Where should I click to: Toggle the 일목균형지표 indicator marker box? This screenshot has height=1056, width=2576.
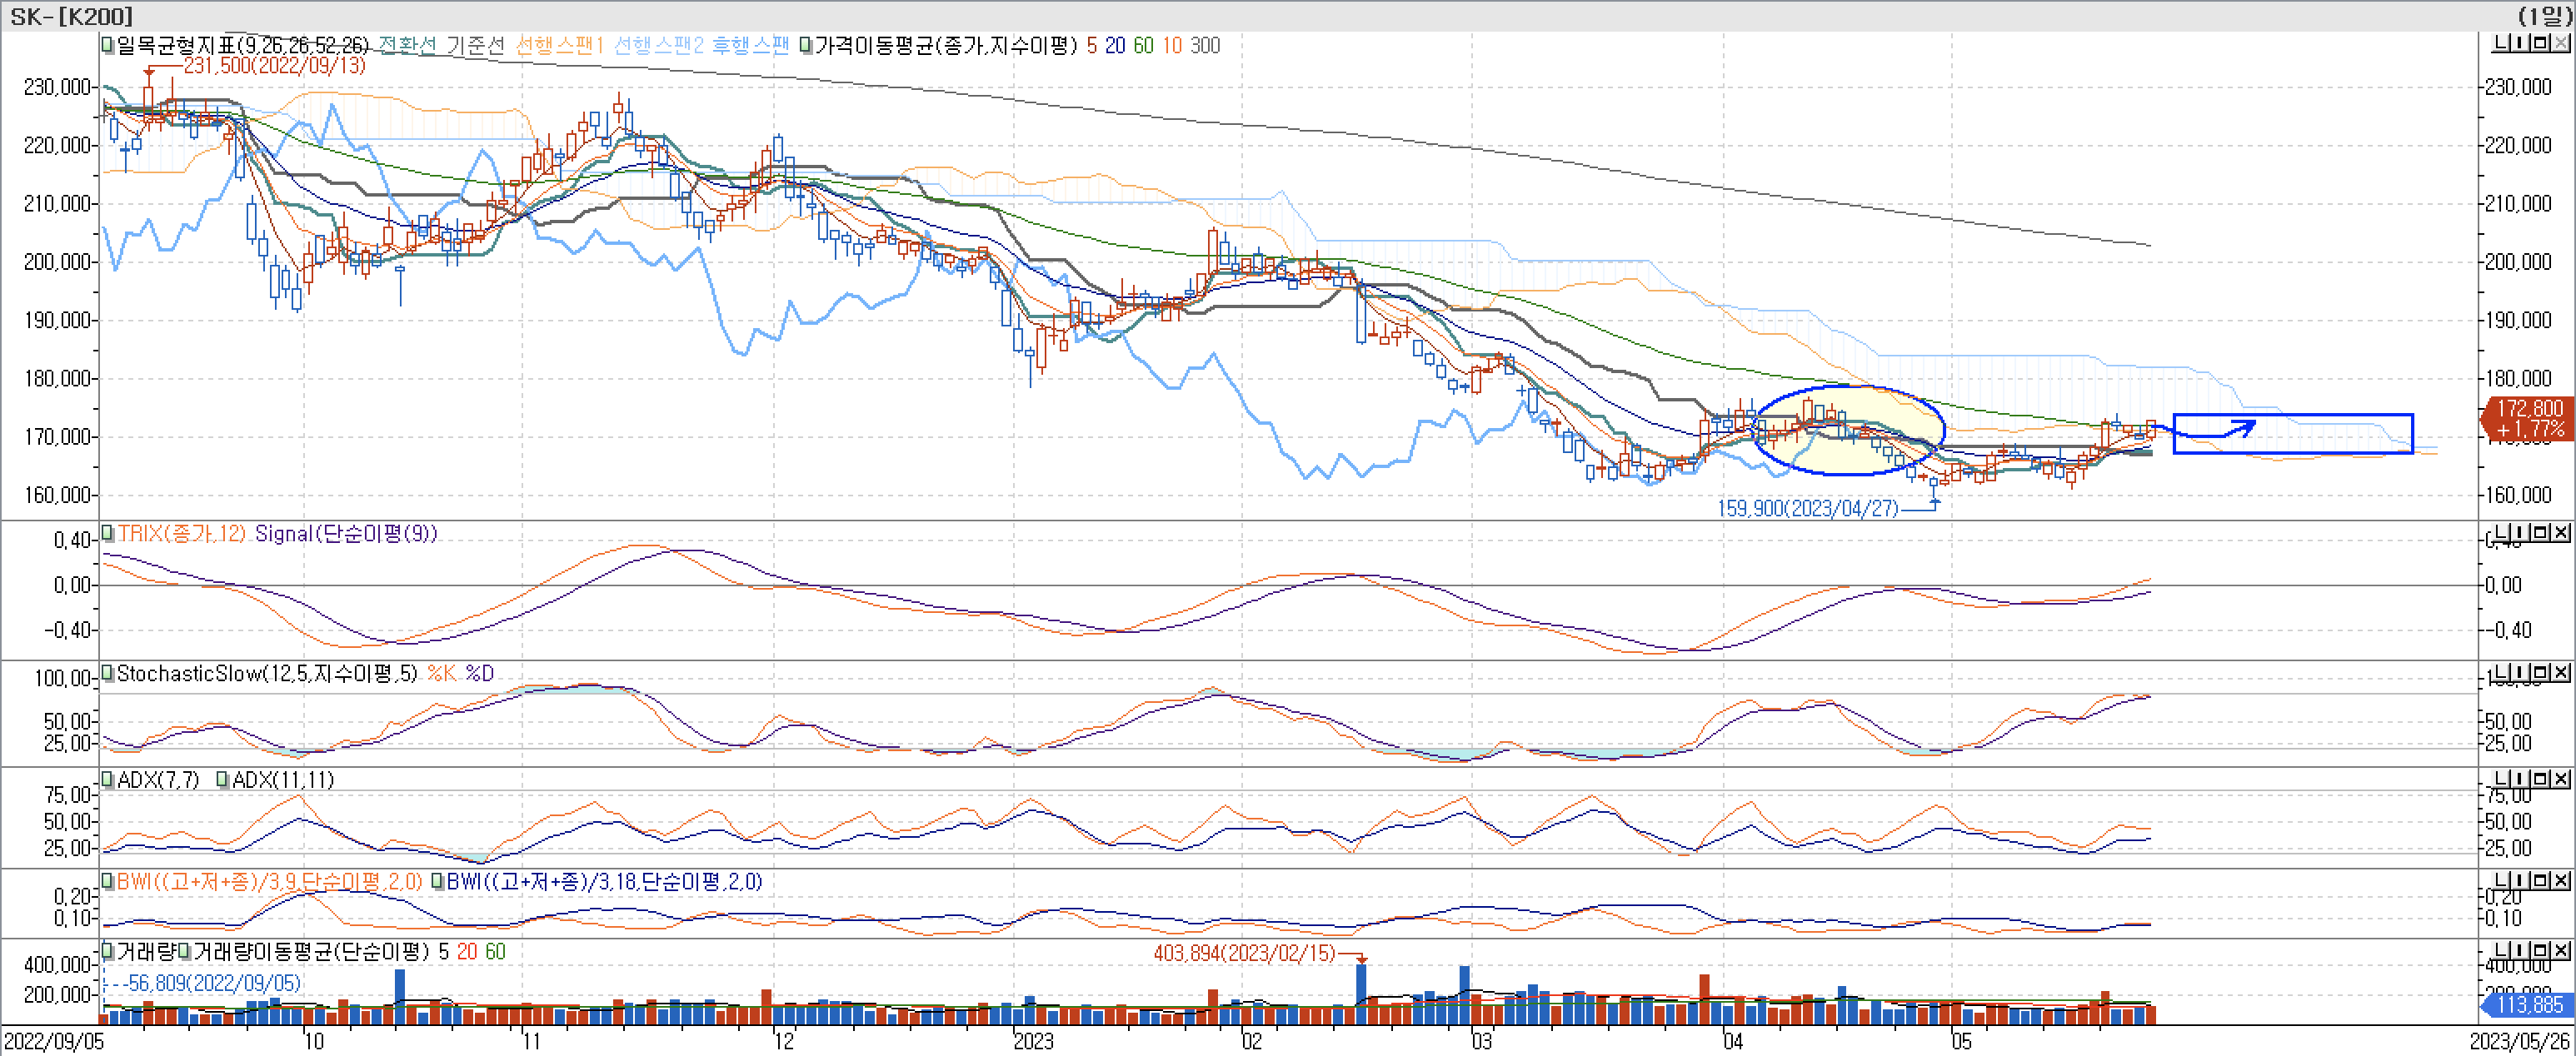(x=107, y=45)
